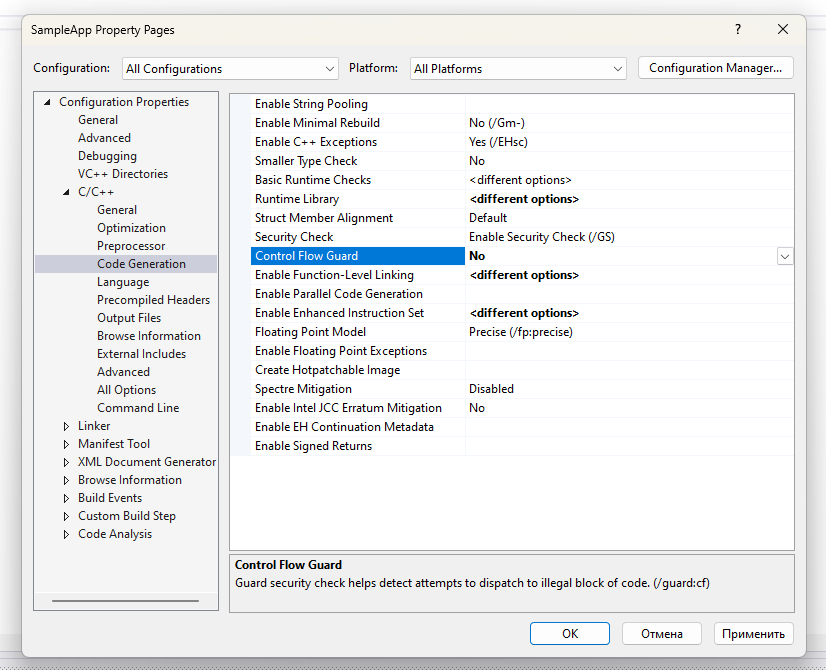Collapse the Configuration Properties root node
The height and width of the screenshot is (670, 826).
46,102
